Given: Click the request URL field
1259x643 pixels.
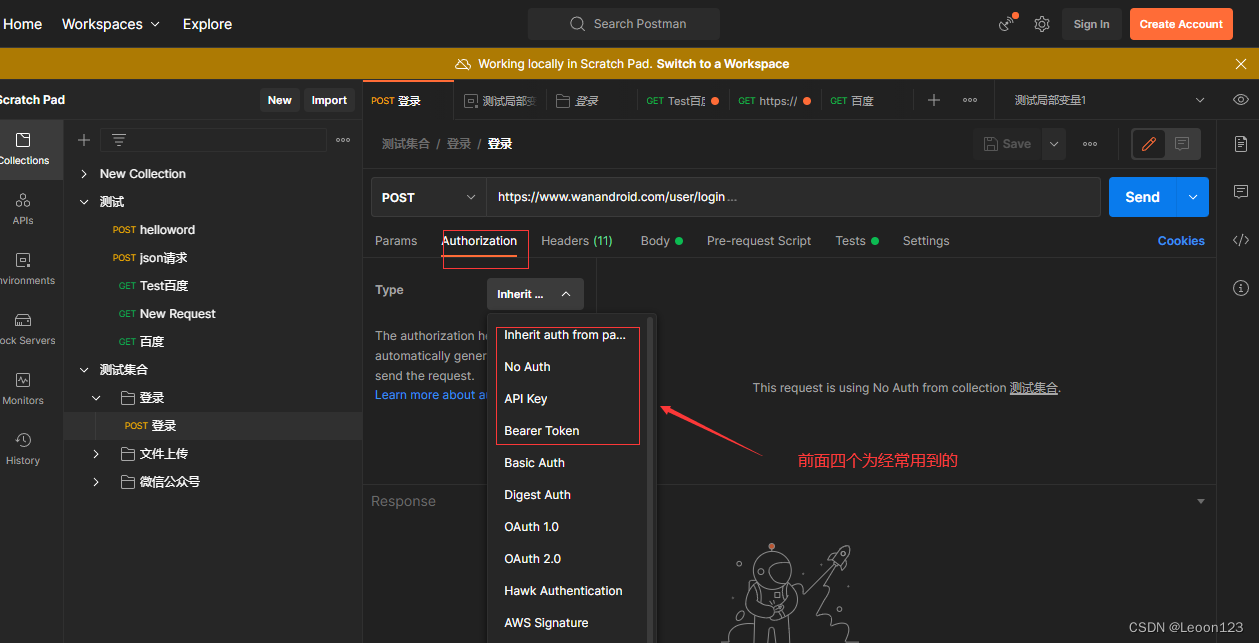Looking at the screenshot, I should tap(793, 197).
